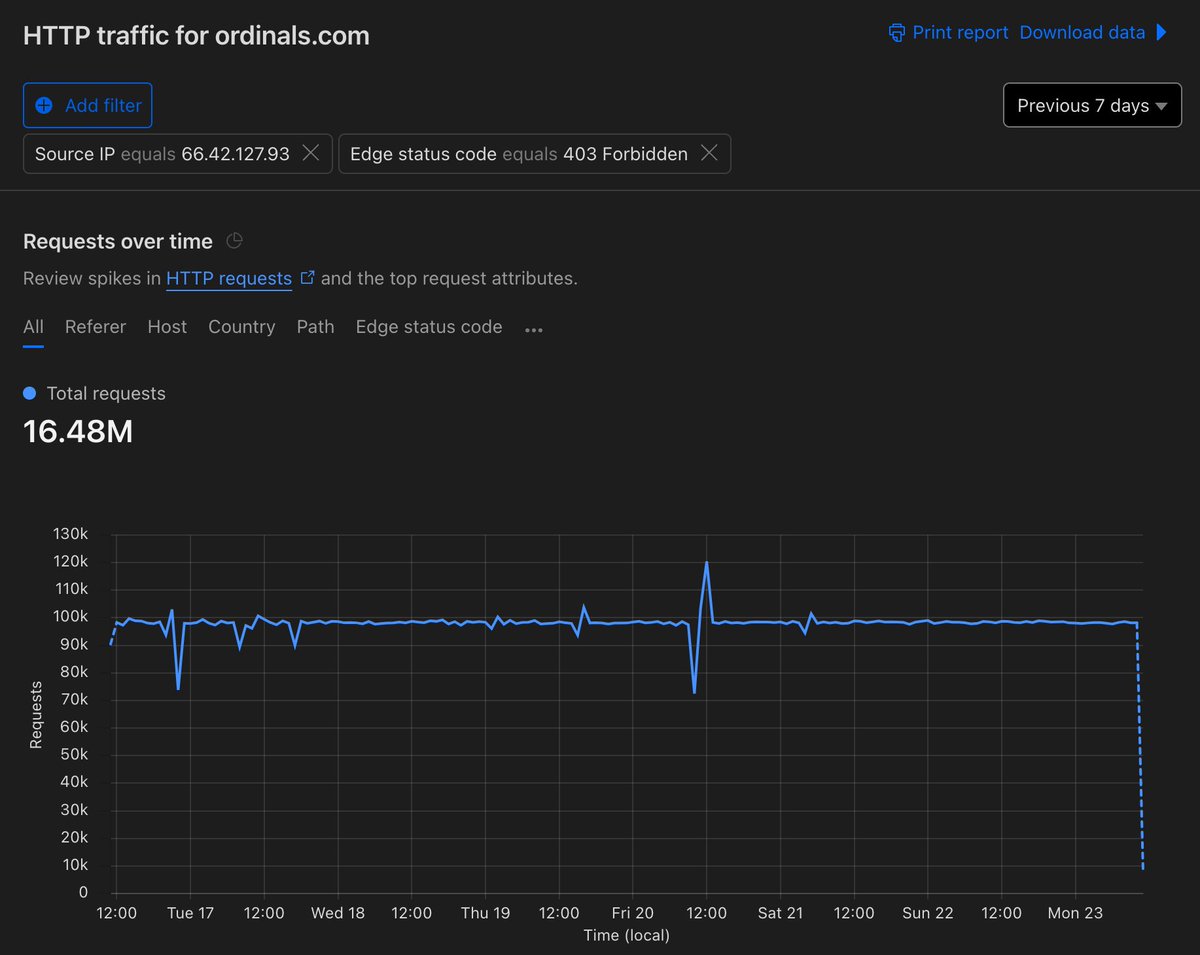Click the 130k y-axis label
This screenshot has width=1200, height=955.
(70, 534)
